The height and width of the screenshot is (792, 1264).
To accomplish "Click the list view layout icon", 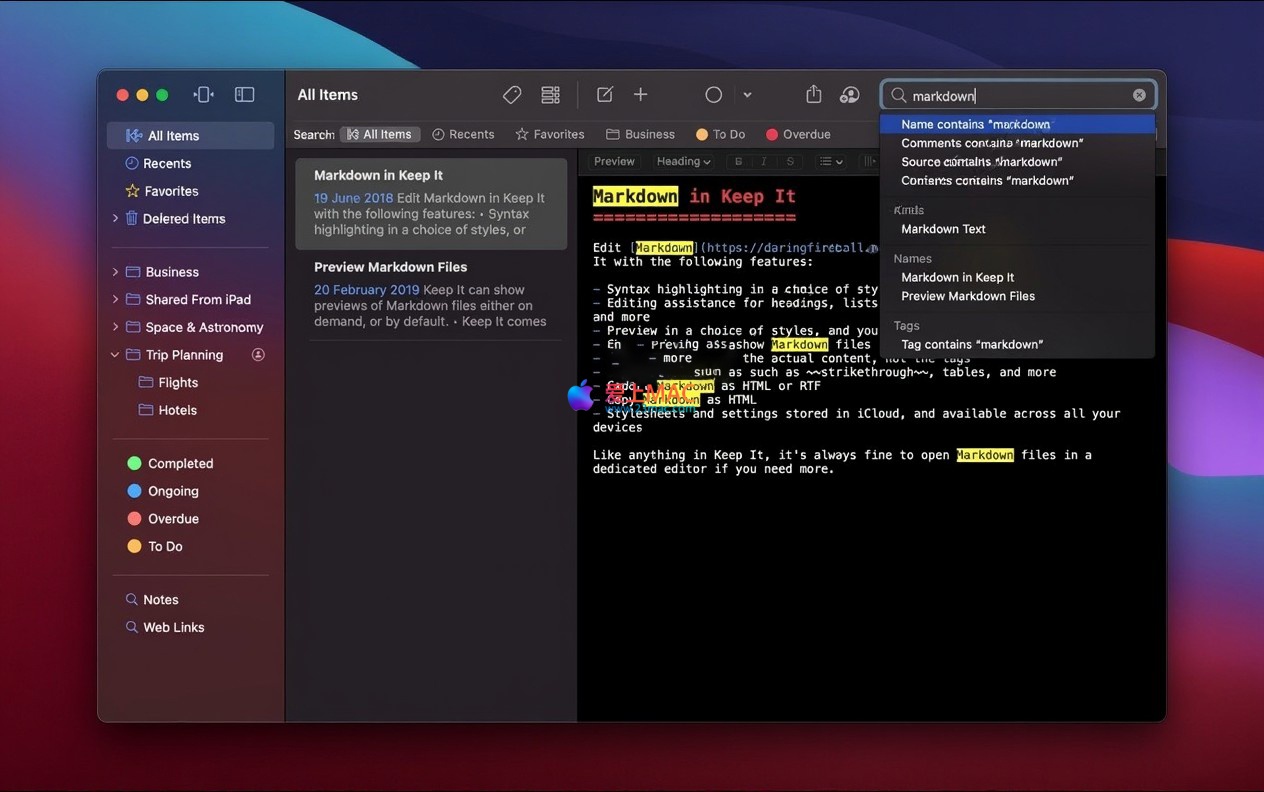I will click(x=550, y=95).
